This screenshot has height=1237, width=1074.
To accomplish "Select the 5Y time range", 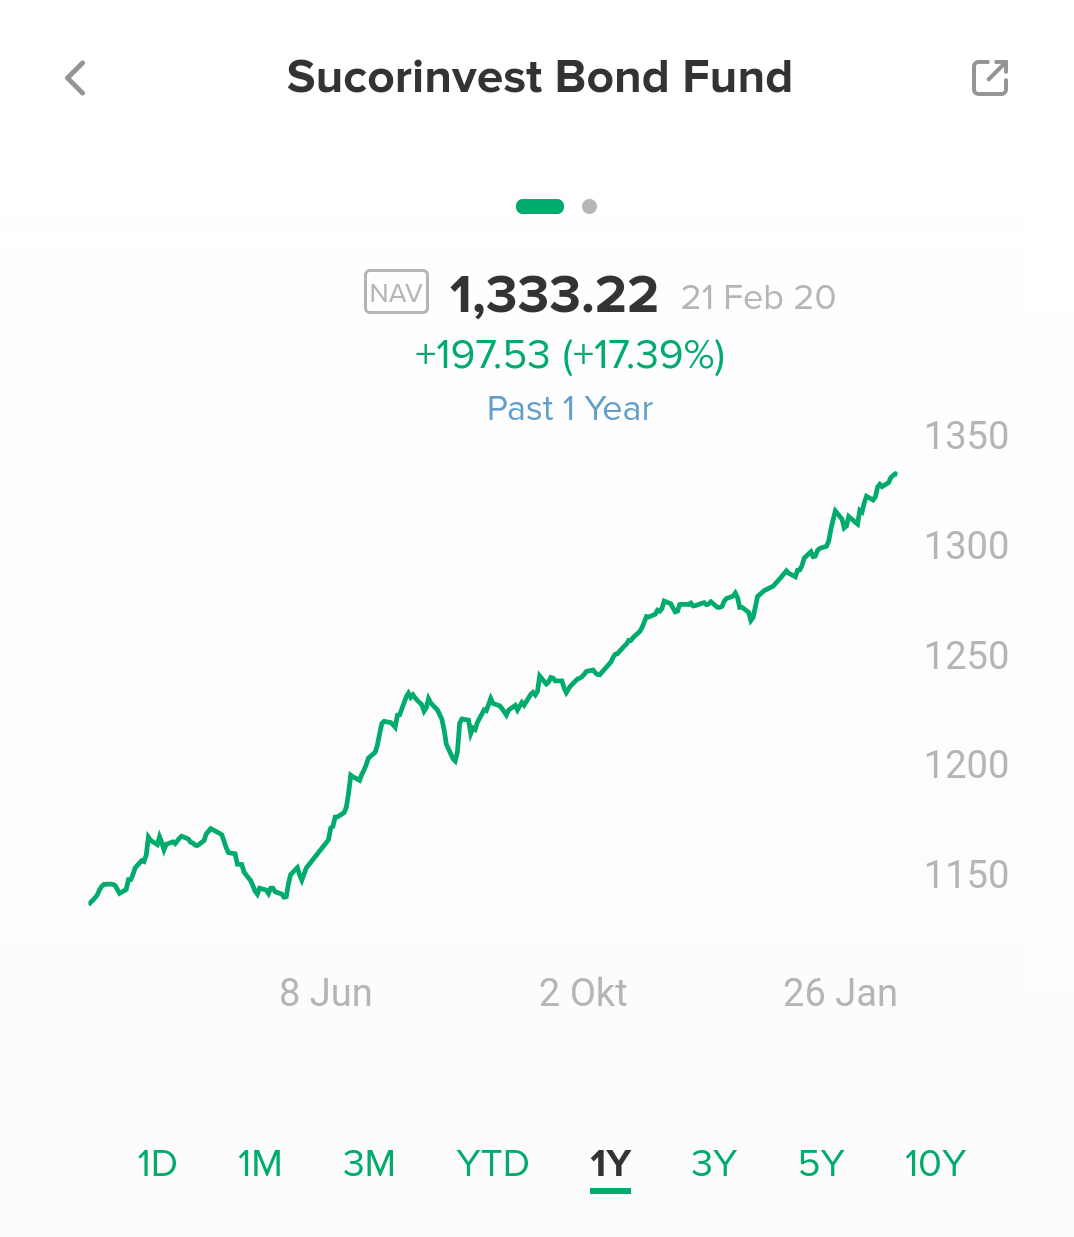I will (821, 1164).
